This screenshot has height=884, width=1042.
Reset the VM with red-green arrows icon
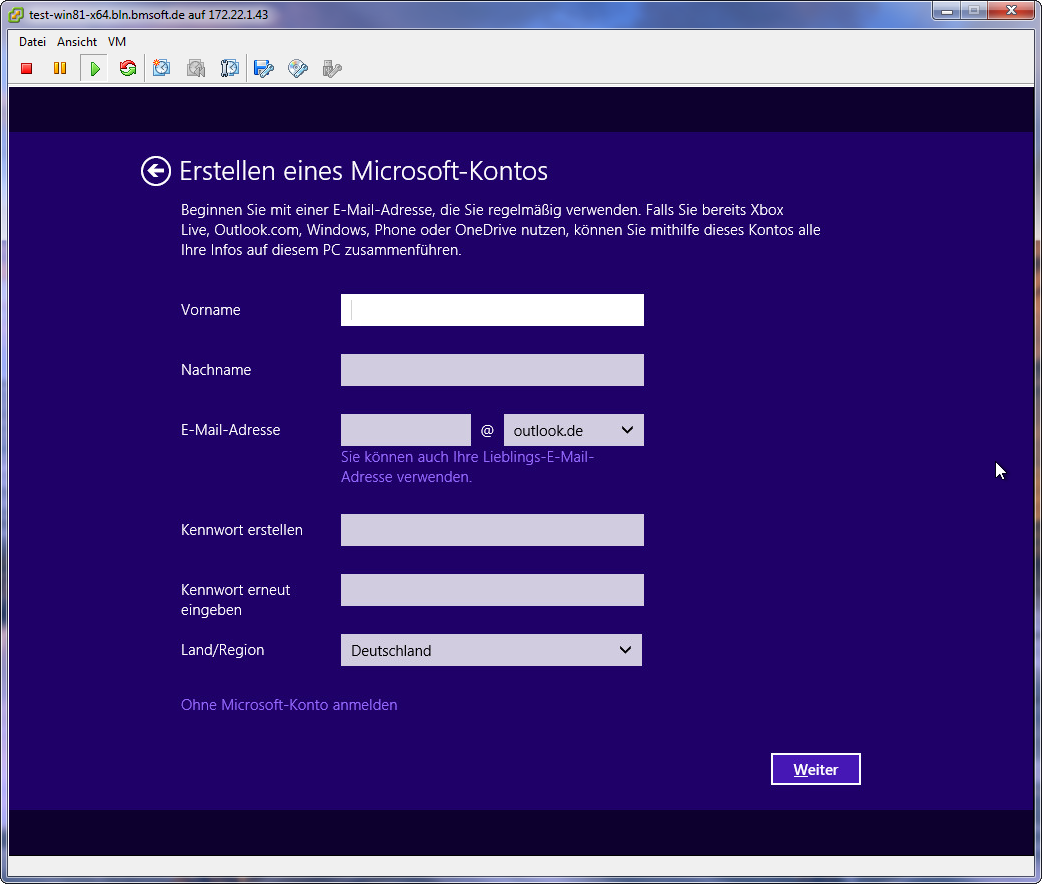[x=128, y=68]
